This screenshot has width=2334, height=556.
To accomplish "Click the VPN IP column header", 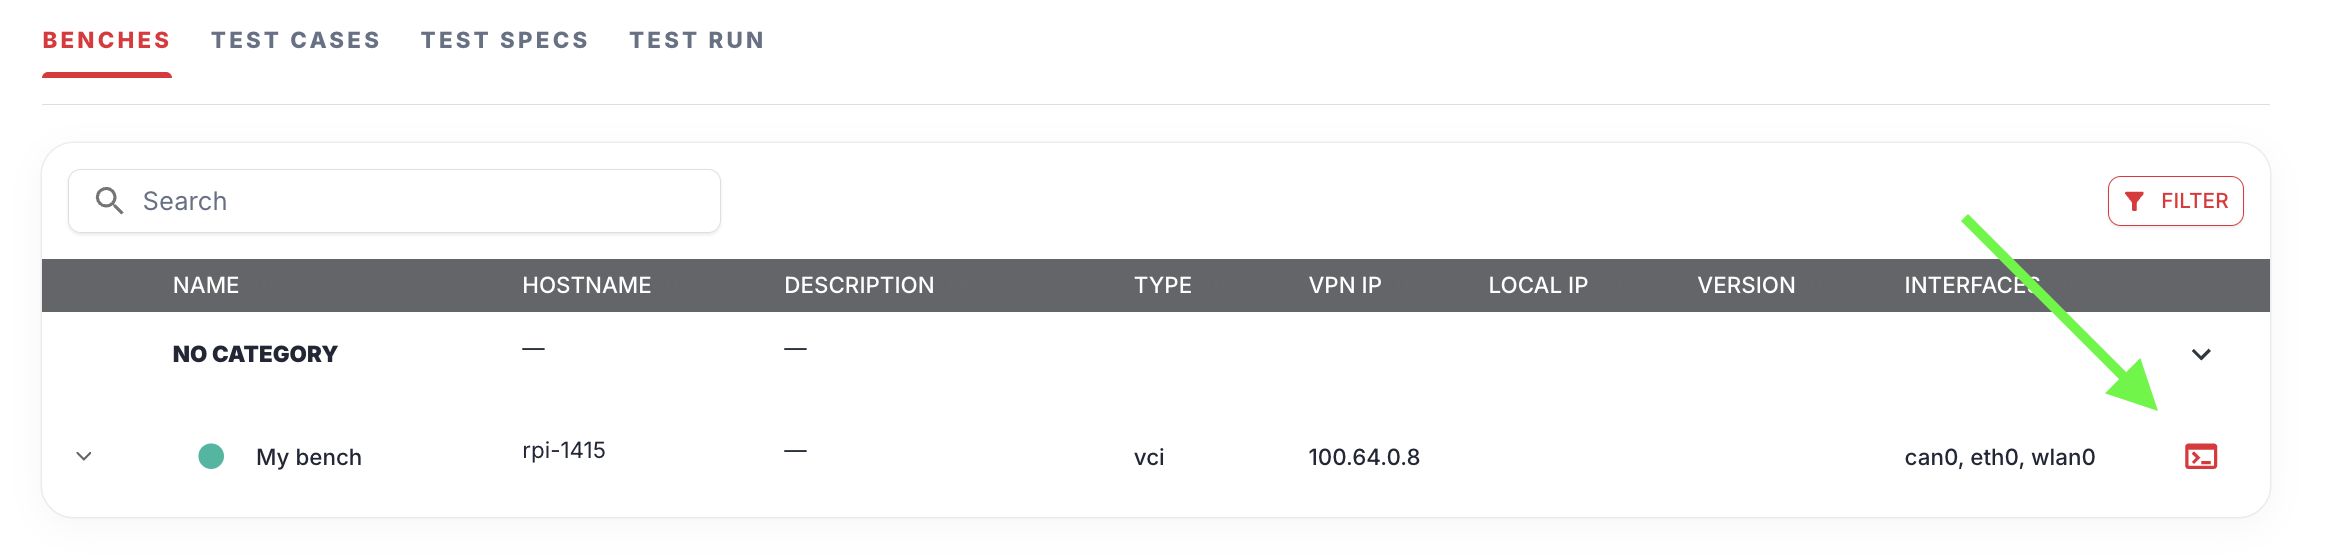I will (1344, 286).
